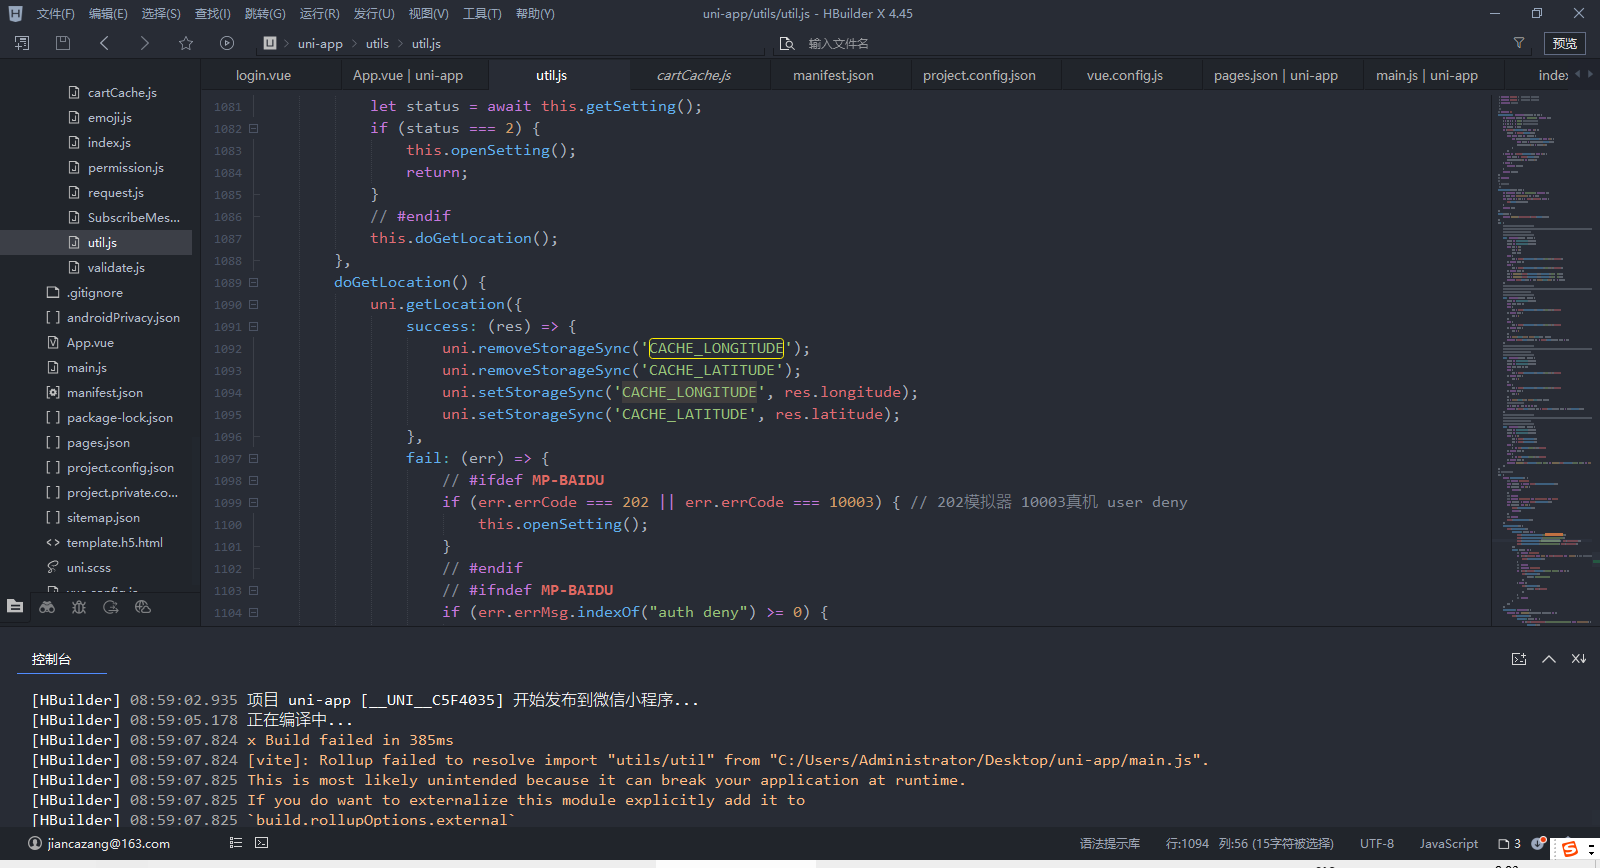The height and width of the screenshot is (868, 1600).
Task: Open permission.js in the file tree
Action: point(125,167)
